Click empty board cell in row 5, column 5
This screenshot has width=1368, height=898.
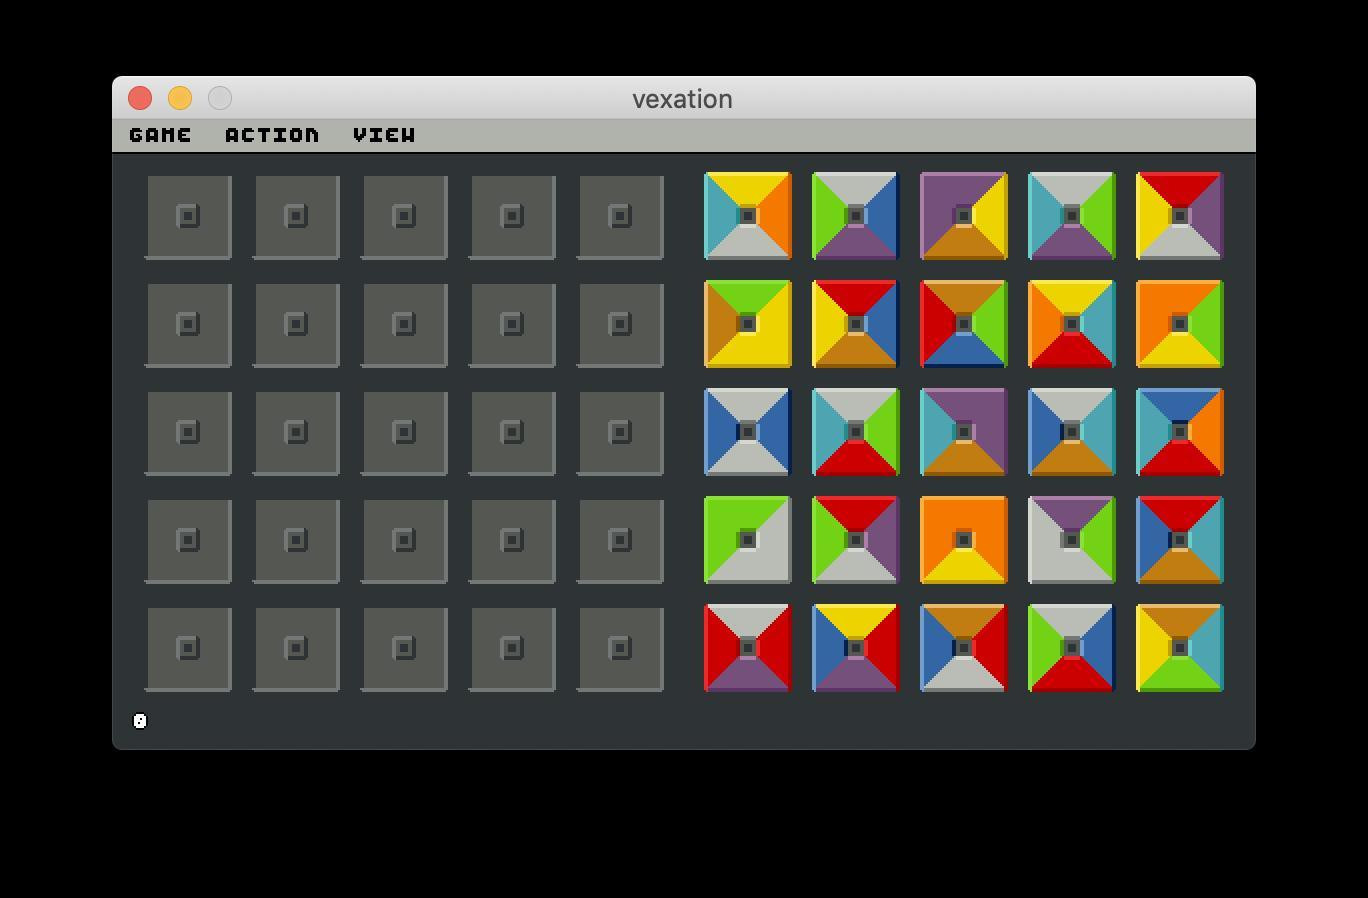(x=620, y=649)
